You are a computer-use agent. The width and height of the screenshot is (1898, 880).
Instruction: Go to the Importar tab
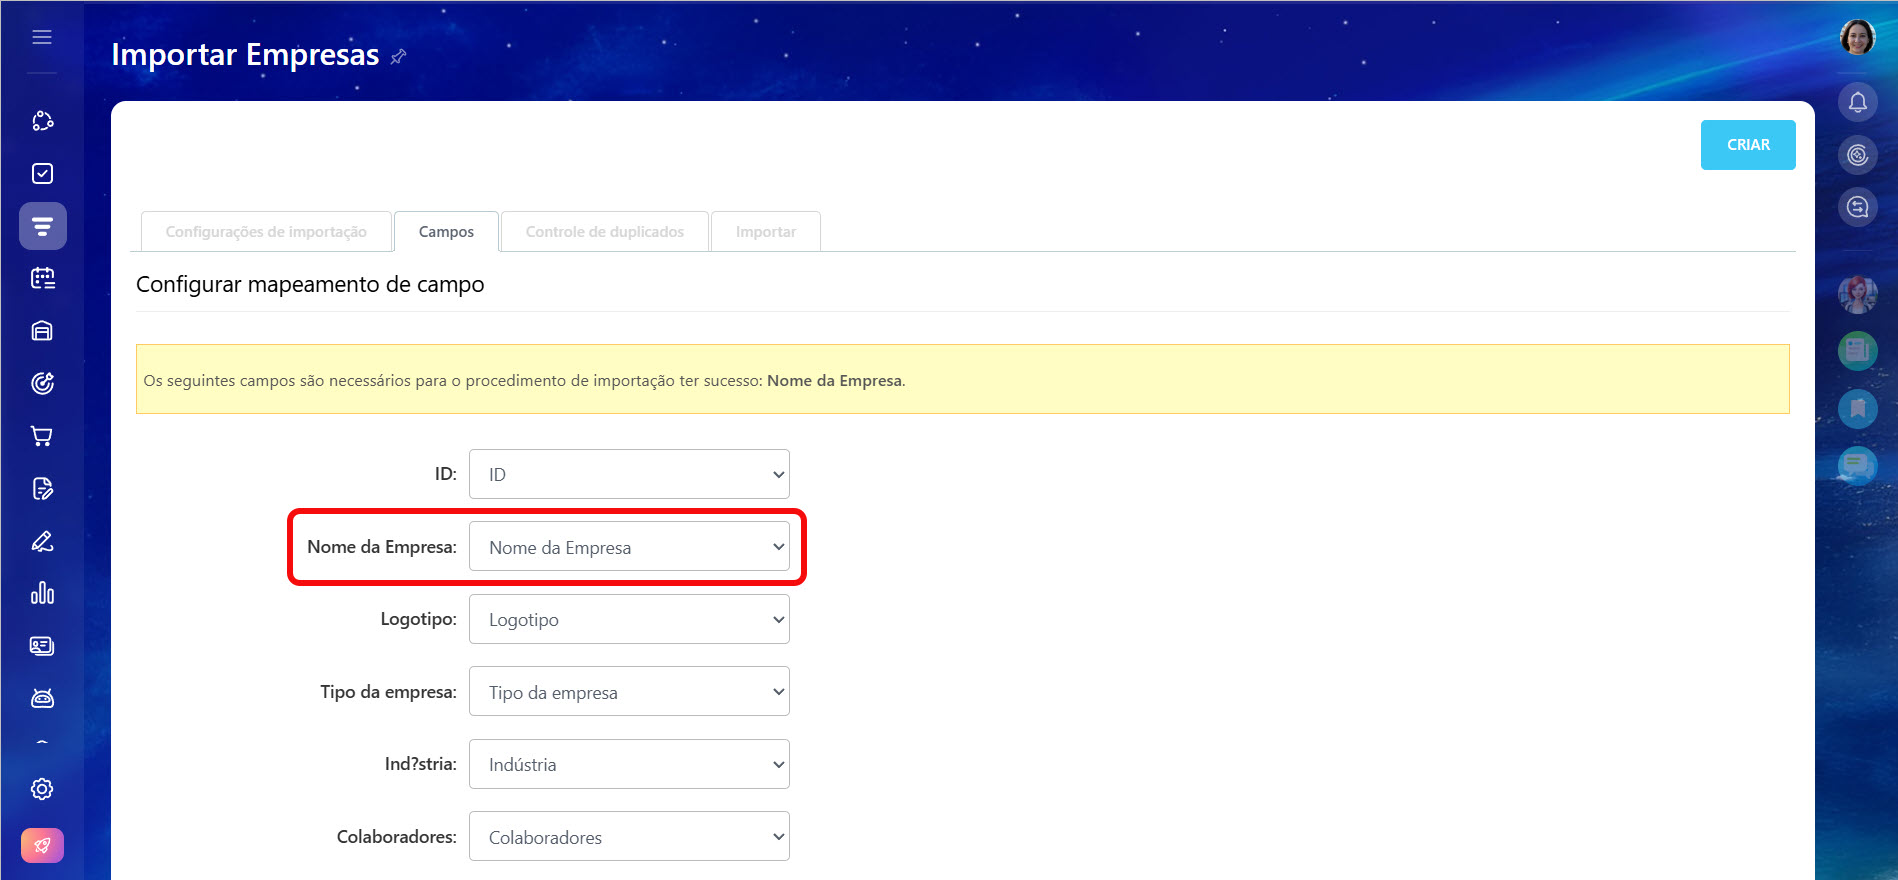pos(765,232)
